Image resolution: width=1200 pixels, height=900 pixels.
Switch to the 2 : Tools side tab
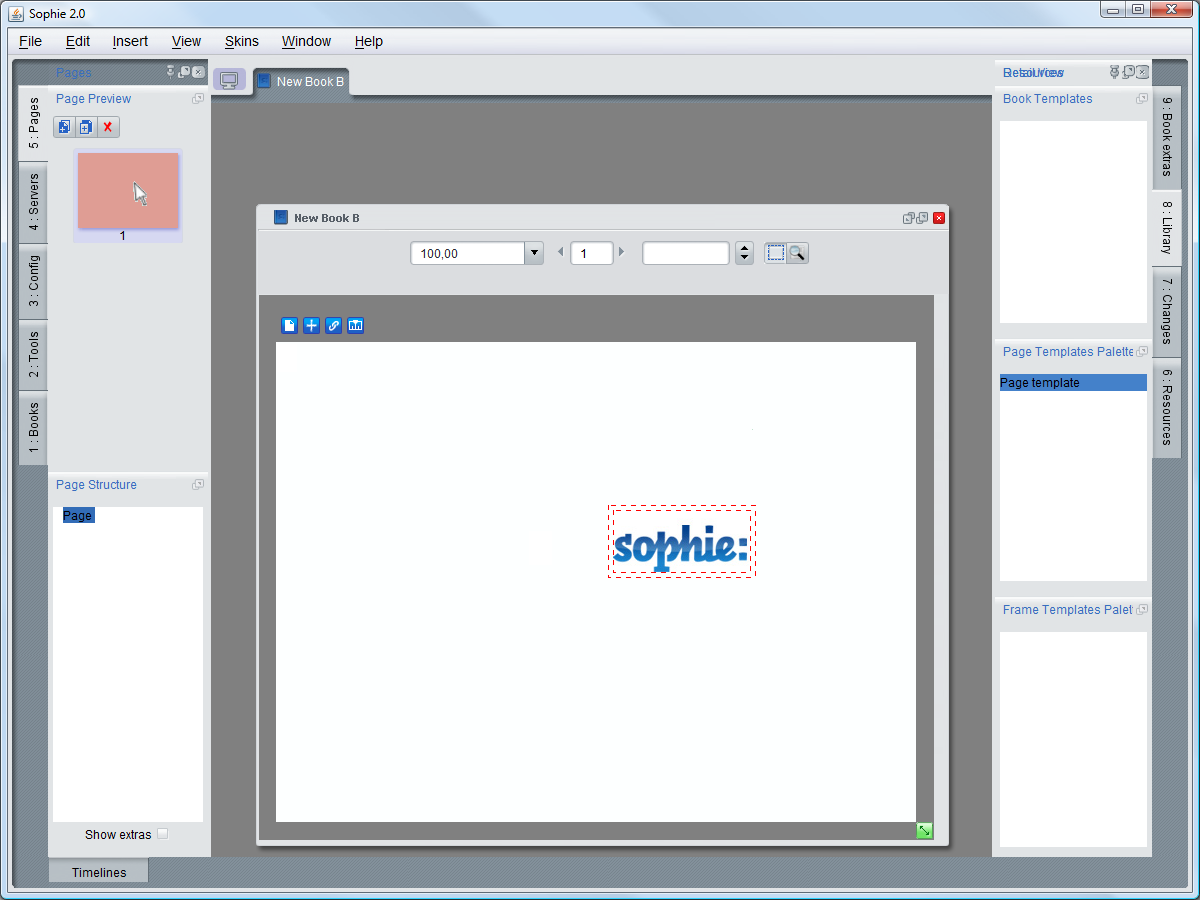point(33,355)
